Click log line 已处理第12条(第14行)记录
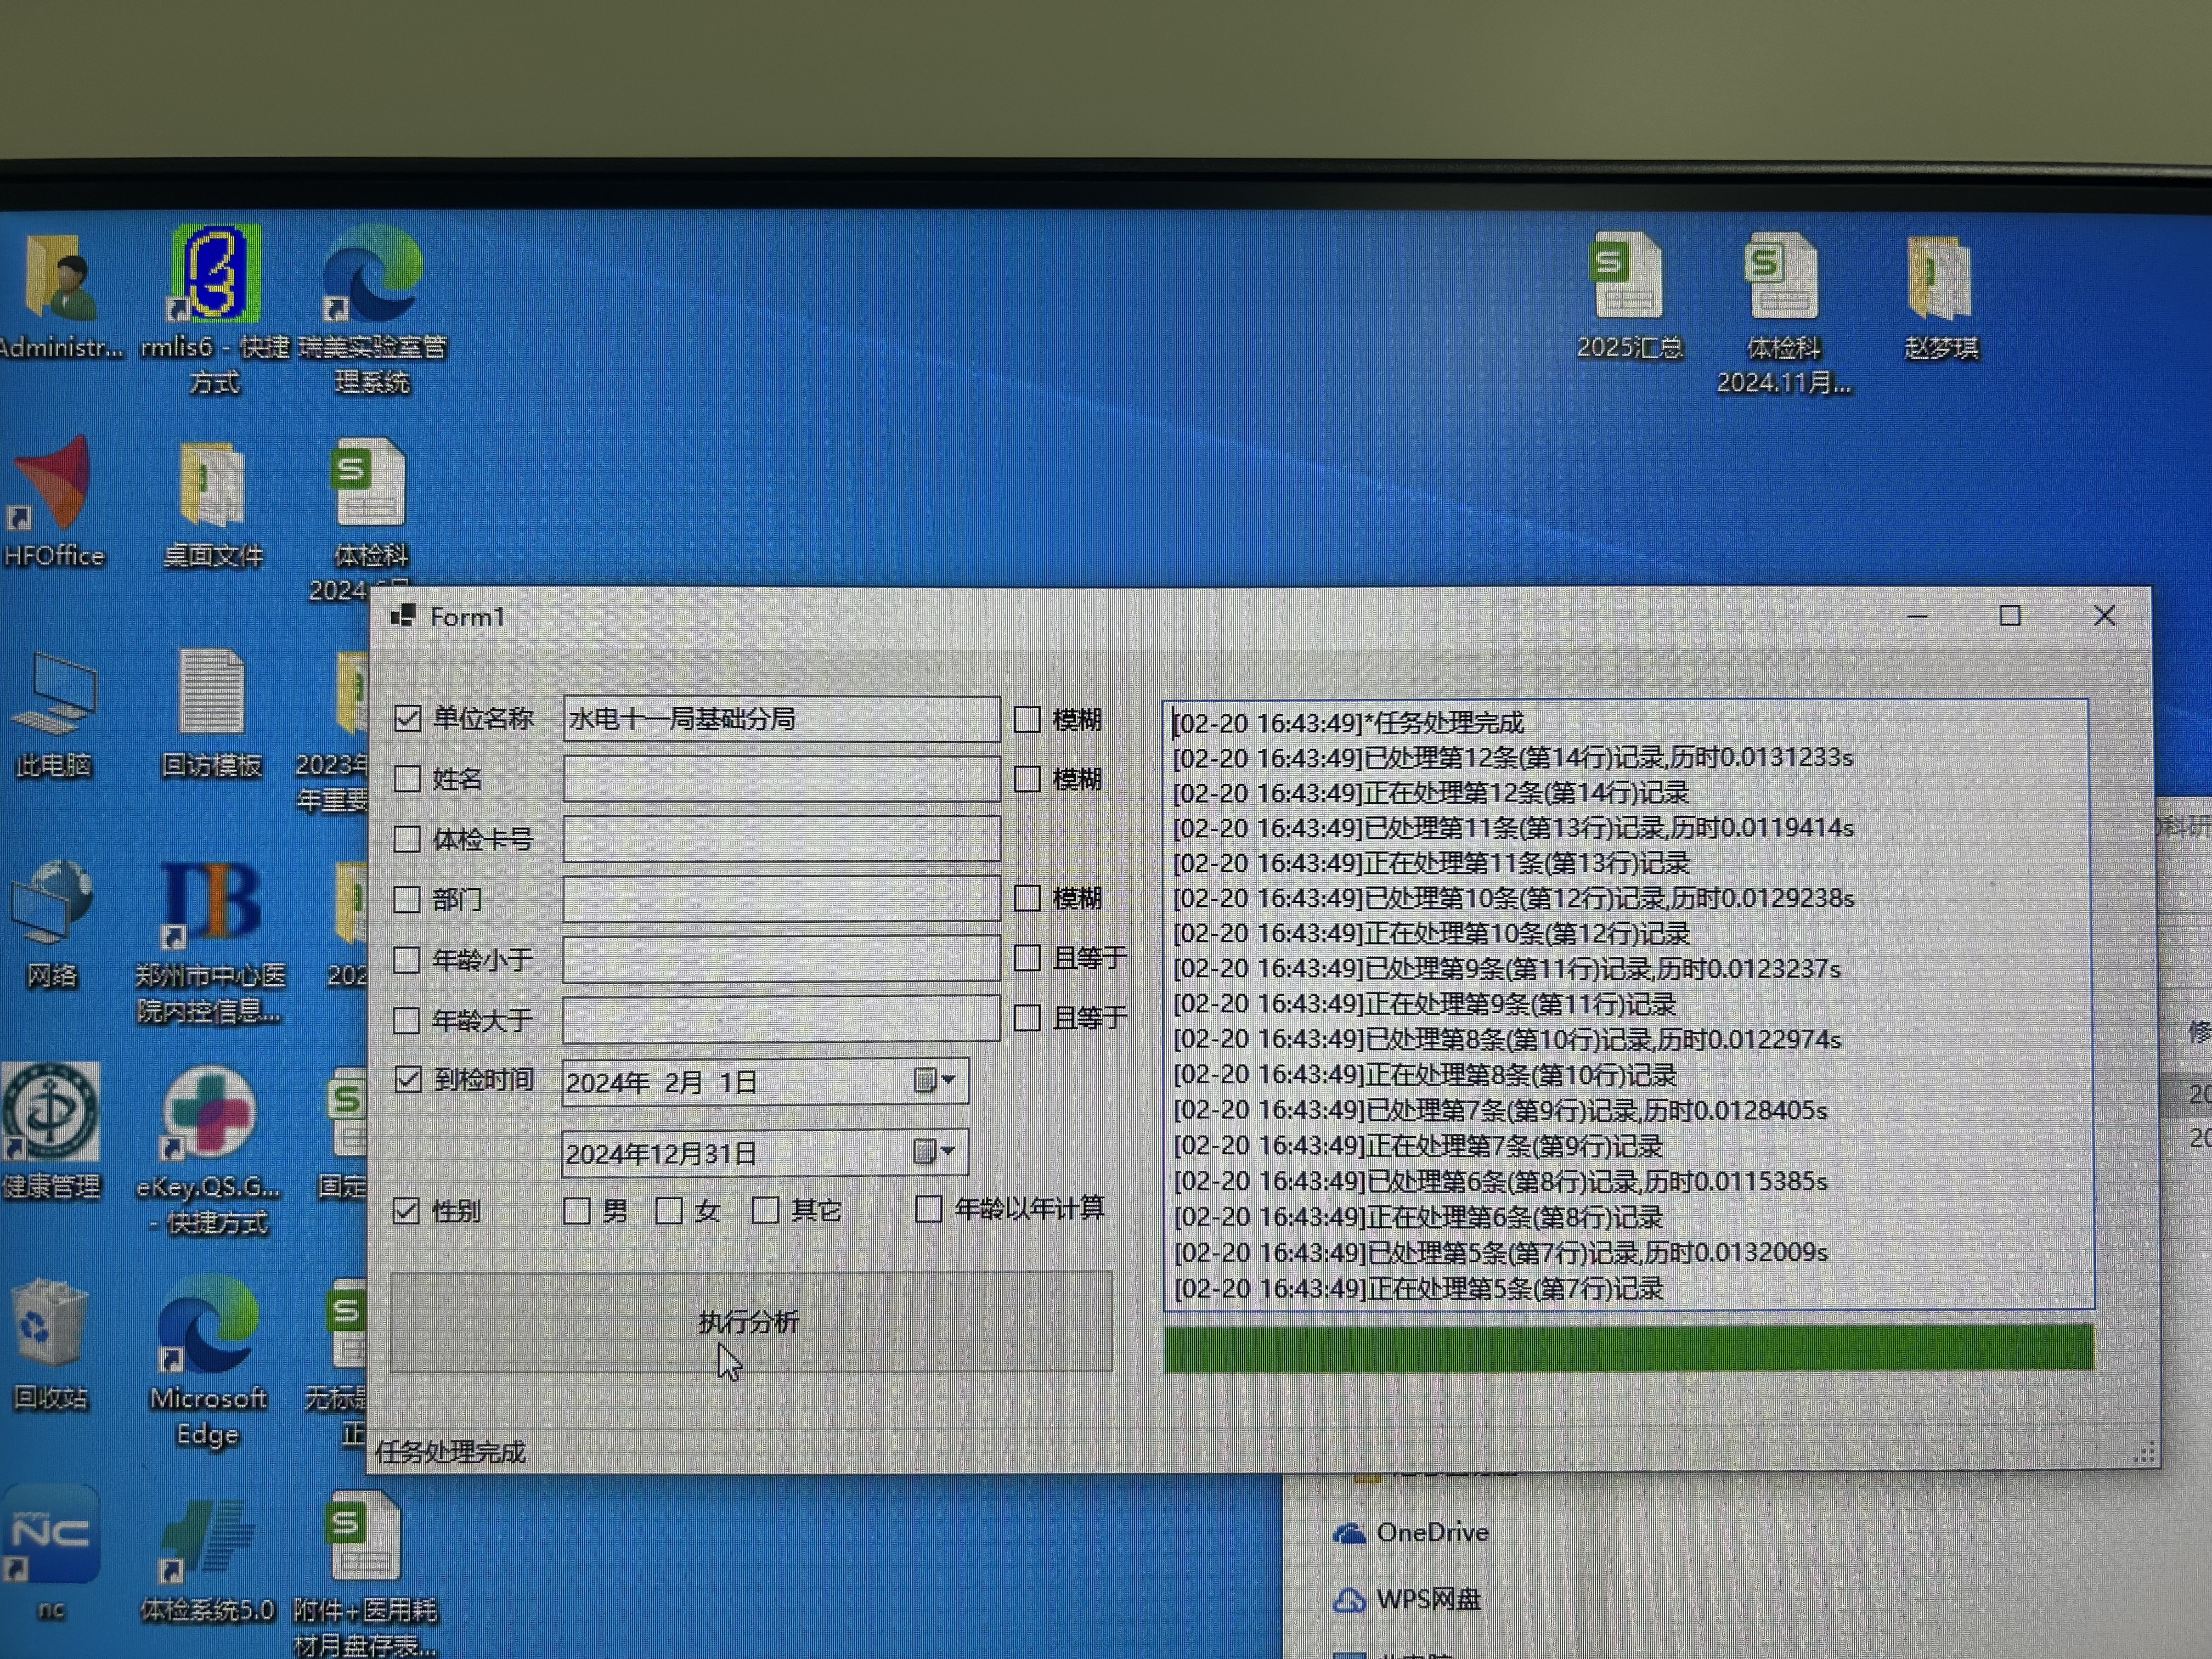Viewport: 2212px width, 1659px height. [1513, 757]
